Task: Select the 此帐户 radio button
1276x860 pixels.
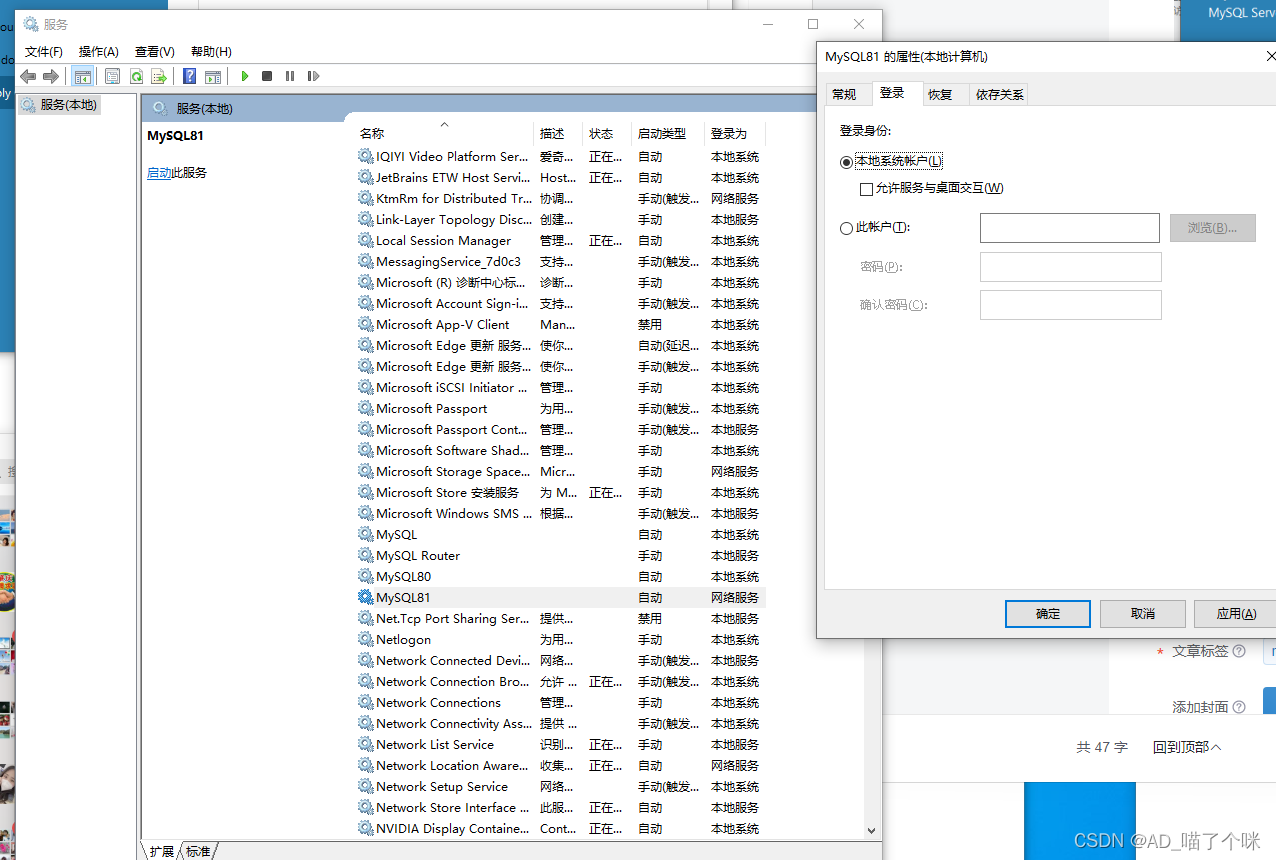Action: [845, 227]
